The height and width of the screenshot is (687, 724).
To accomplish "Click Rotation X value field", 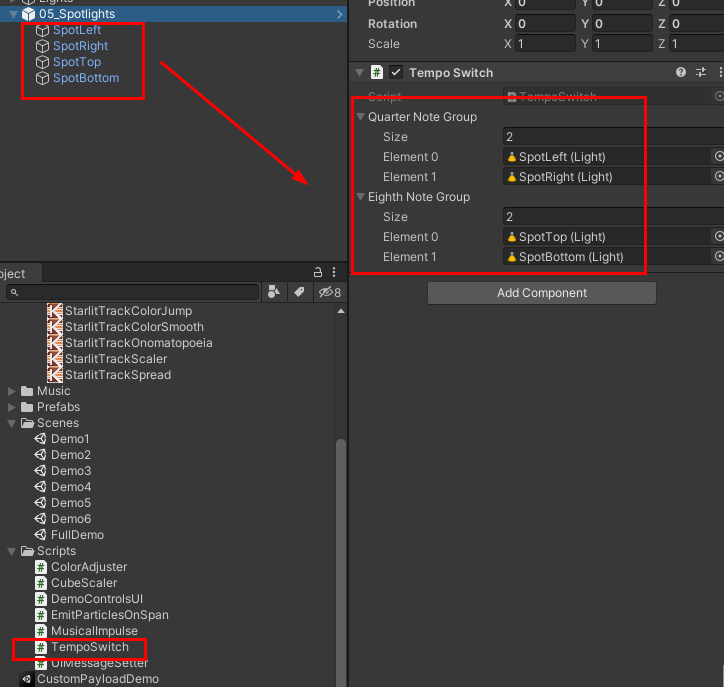I will coord(545,24).
